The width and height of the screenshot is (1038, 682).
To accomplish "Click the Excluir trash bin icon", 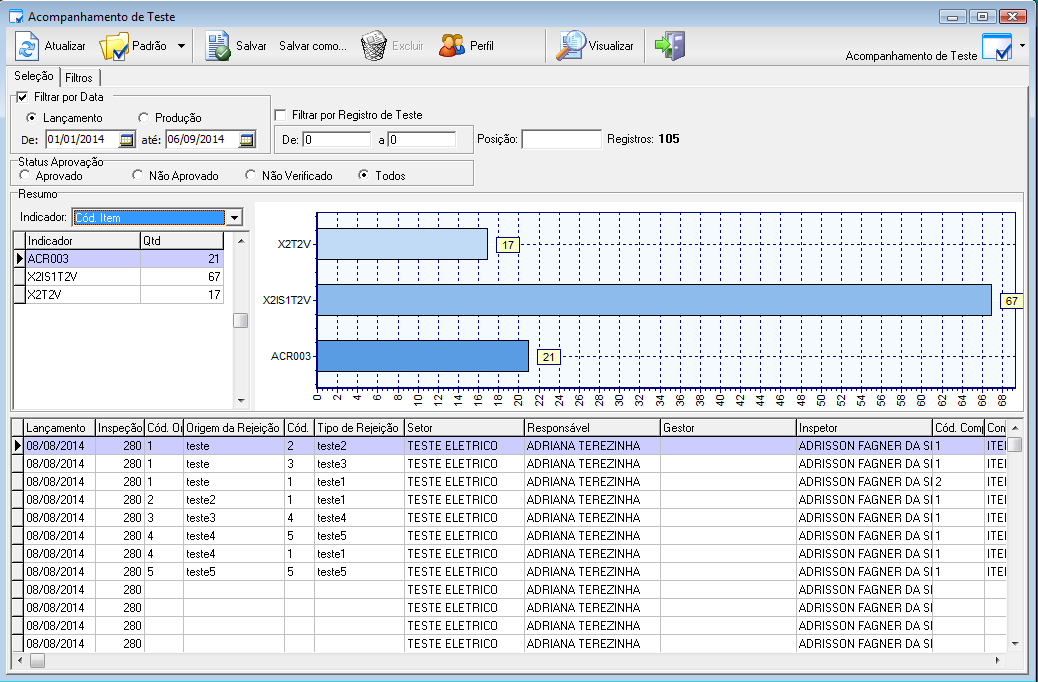I will click(x=374, y=46).
